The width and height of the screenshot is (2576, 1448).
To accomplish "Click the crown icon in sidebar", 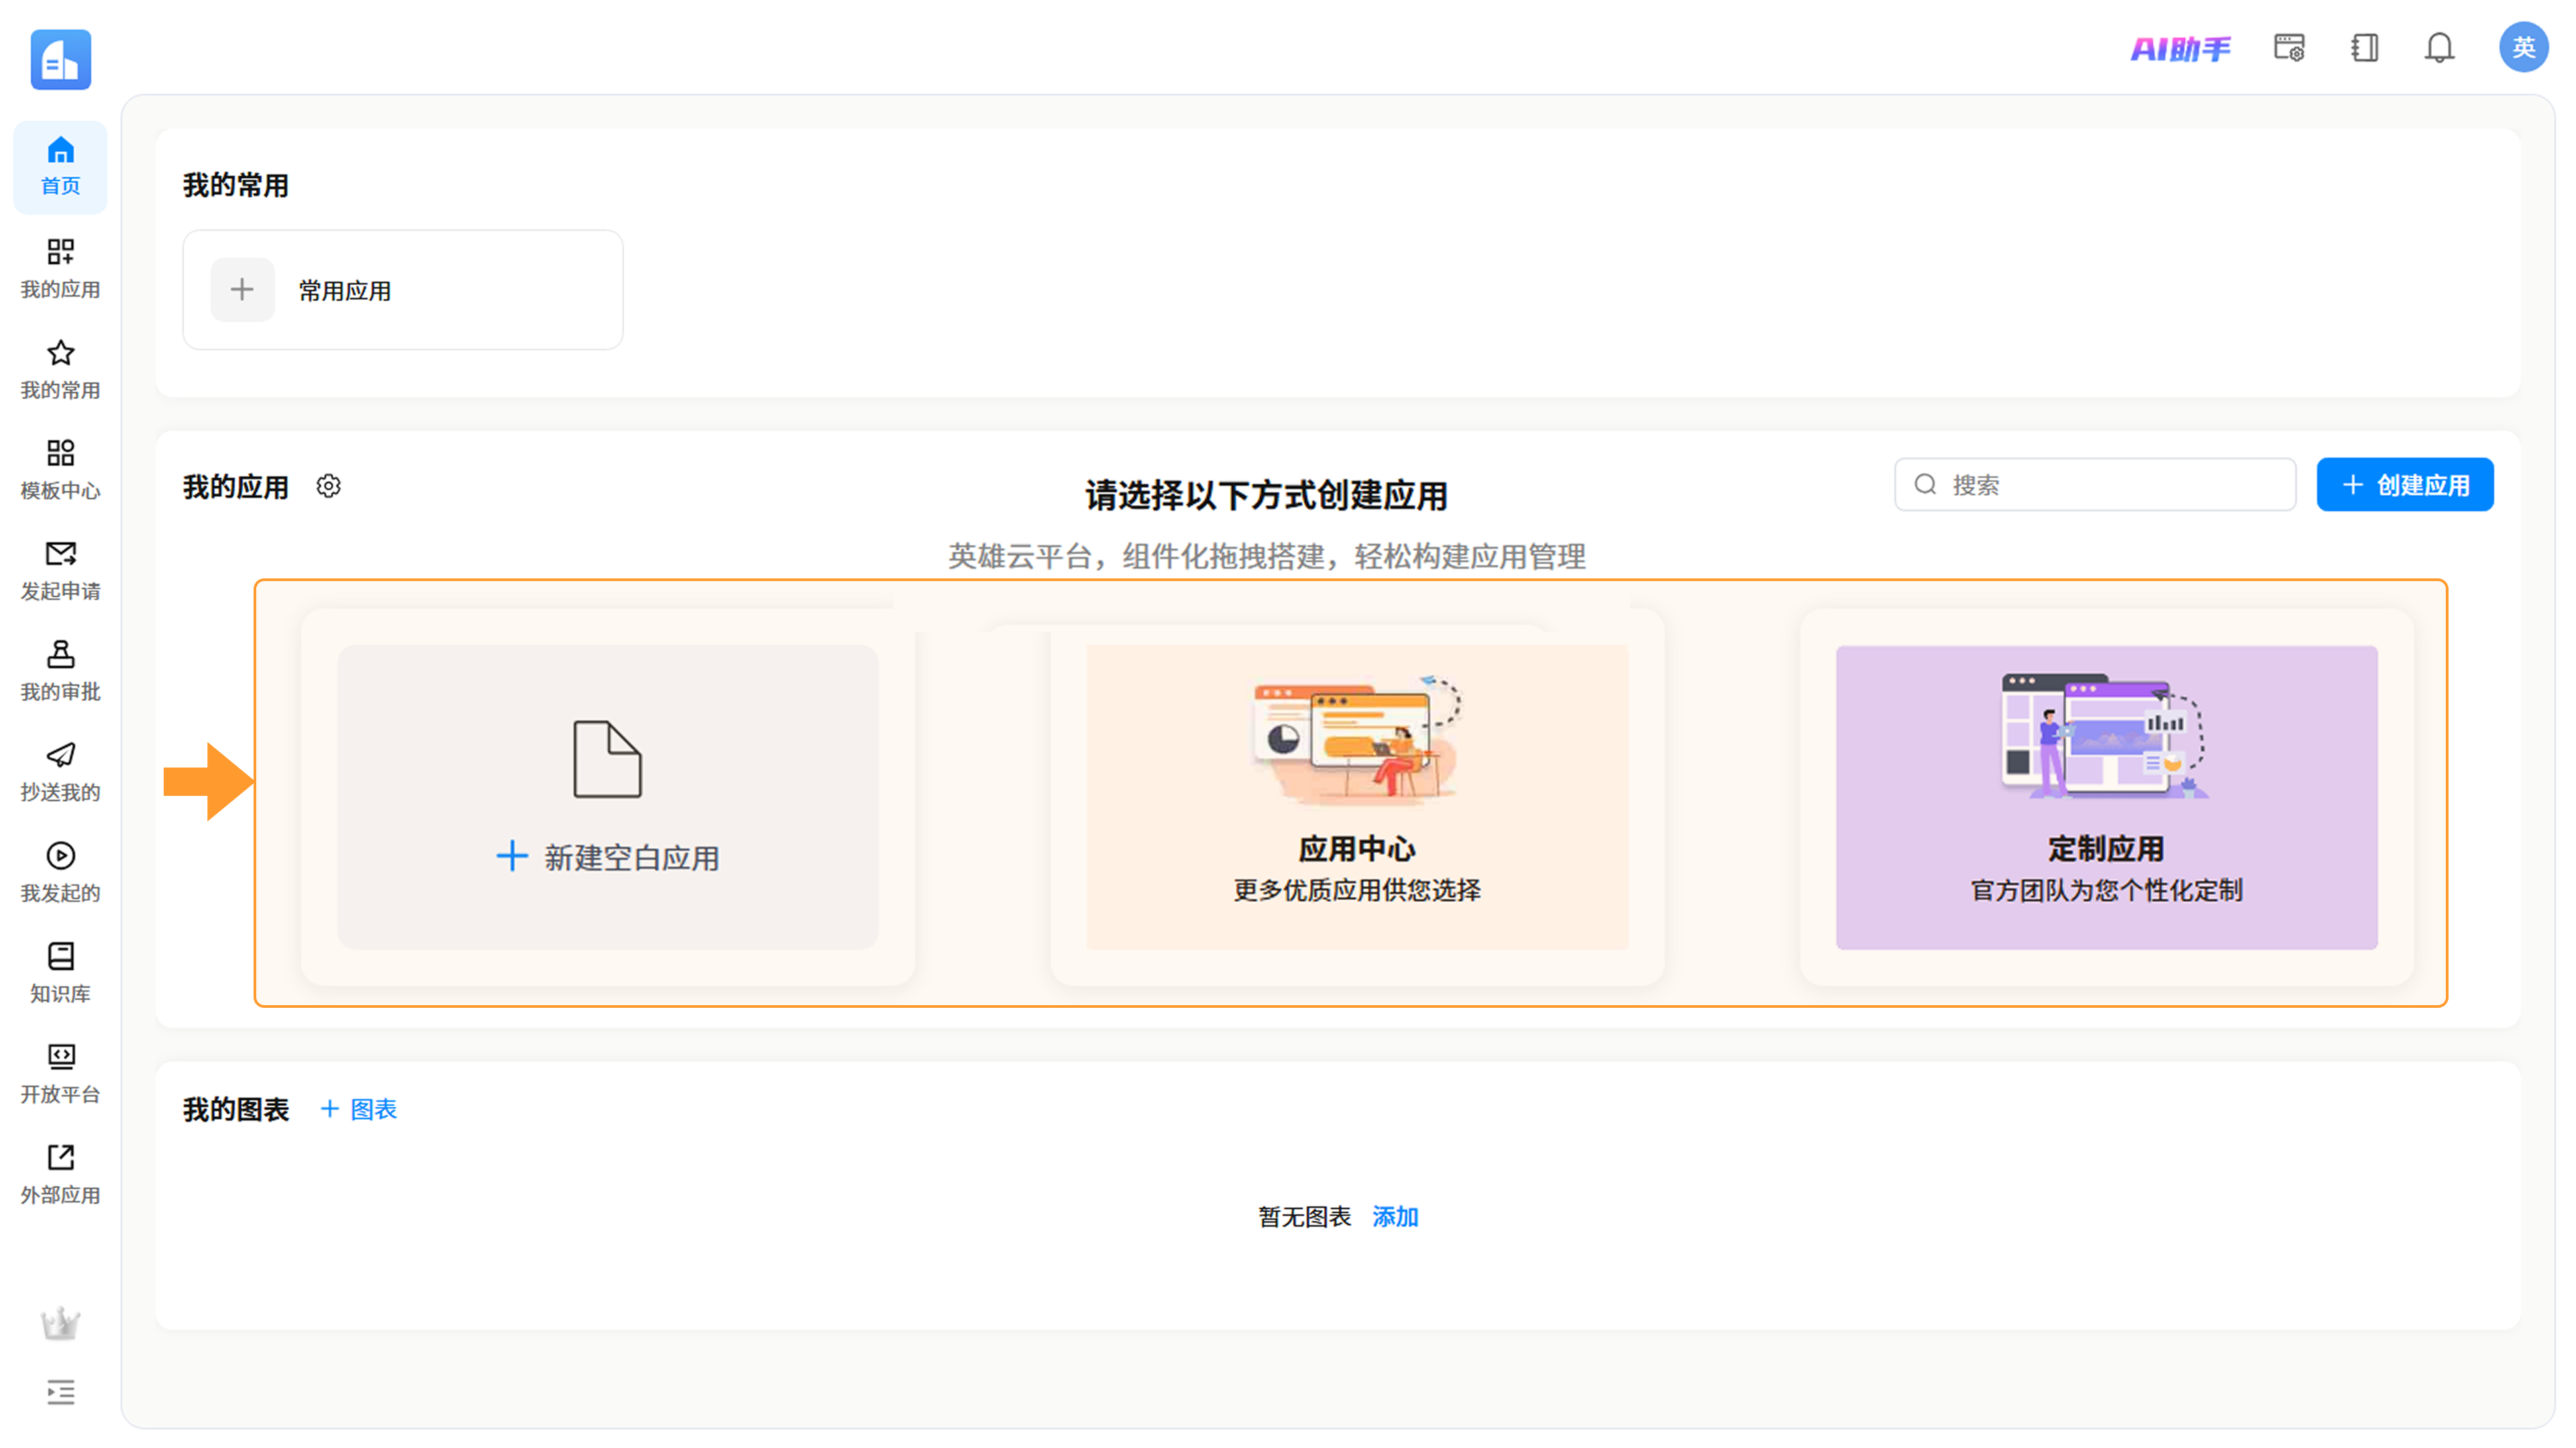I will click(x=60, y=1323).
